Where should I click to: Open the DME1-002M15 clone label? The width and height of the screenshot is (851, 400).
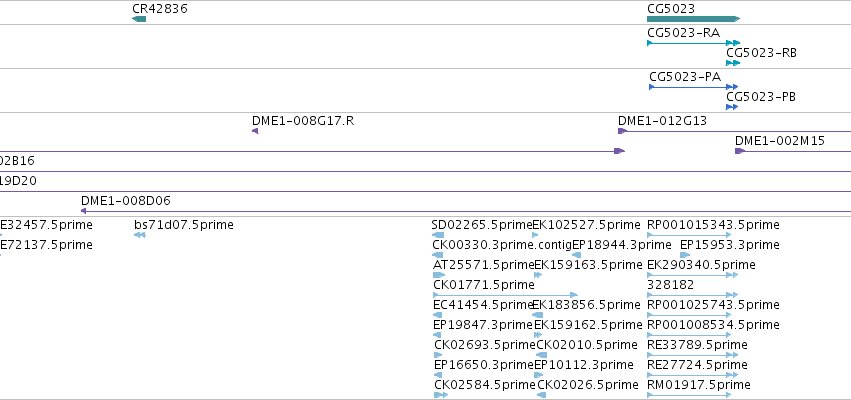(x=779, y=141)
